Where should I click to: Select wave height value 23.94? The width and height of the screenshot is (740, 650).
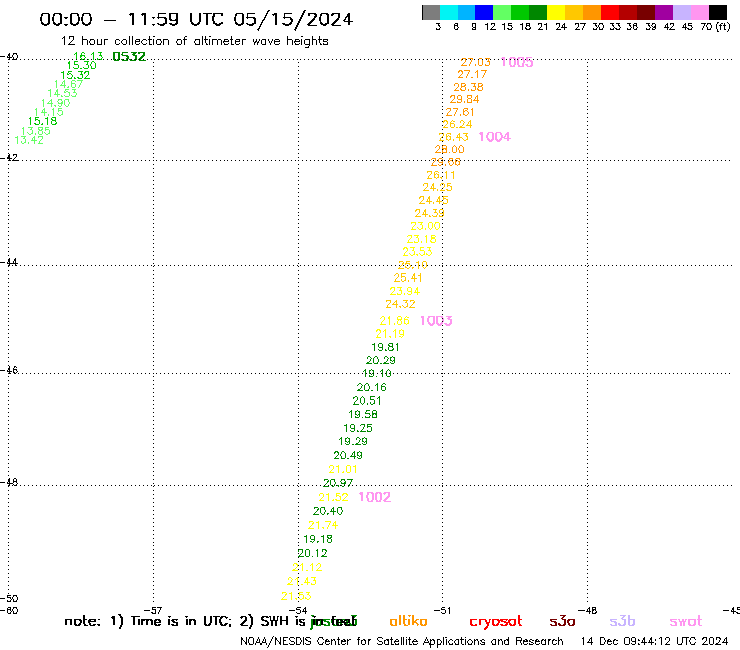405,291
